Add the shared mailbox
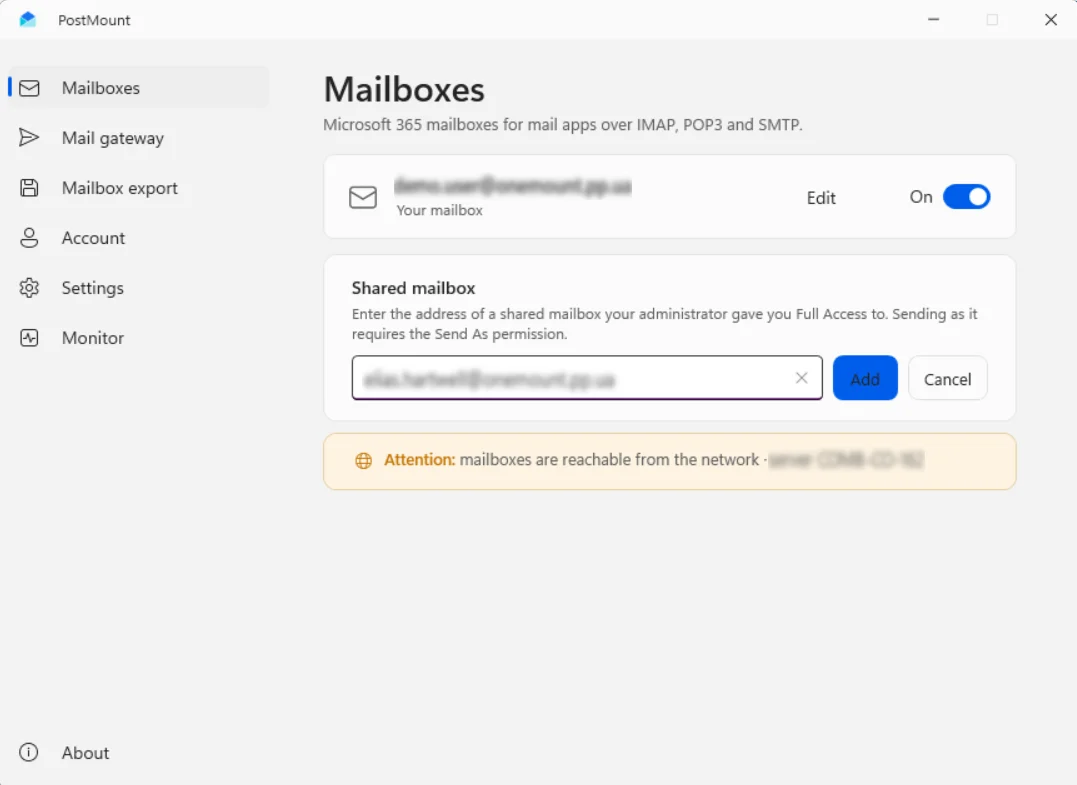1077x785 pixels. tap(865, 378)
